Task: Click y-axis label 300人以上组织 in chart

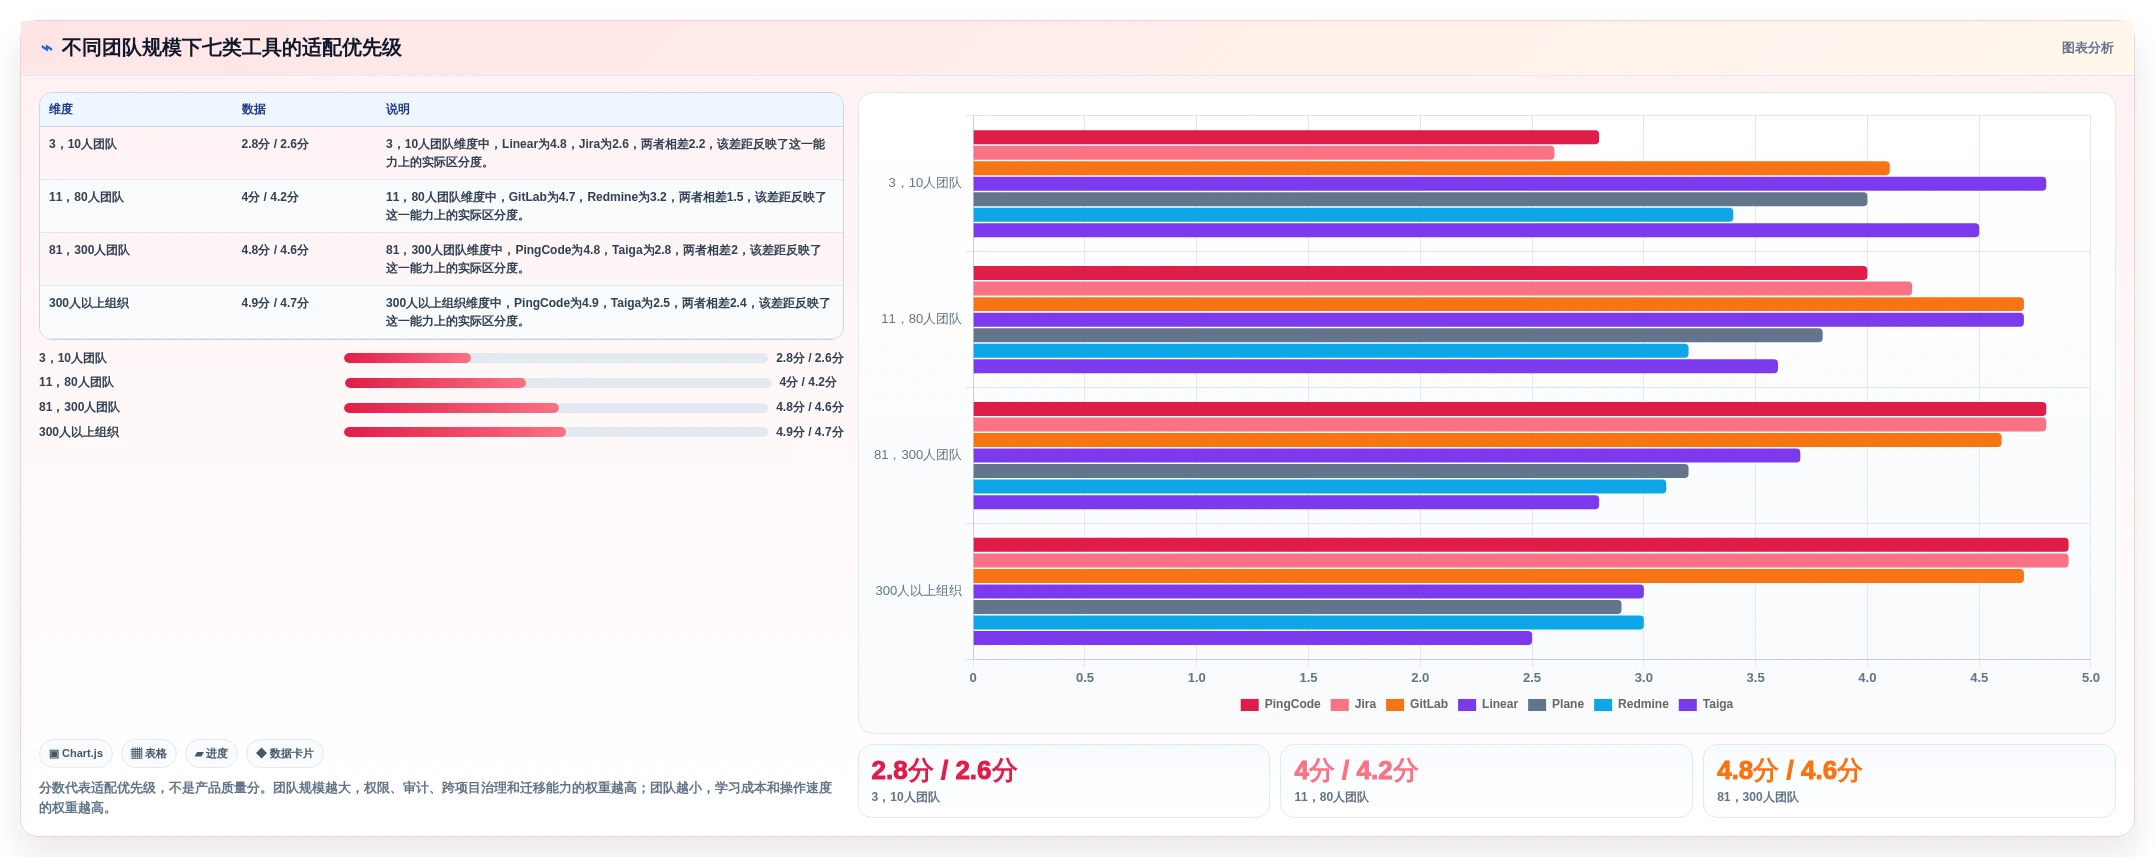Action: point(918,591)
